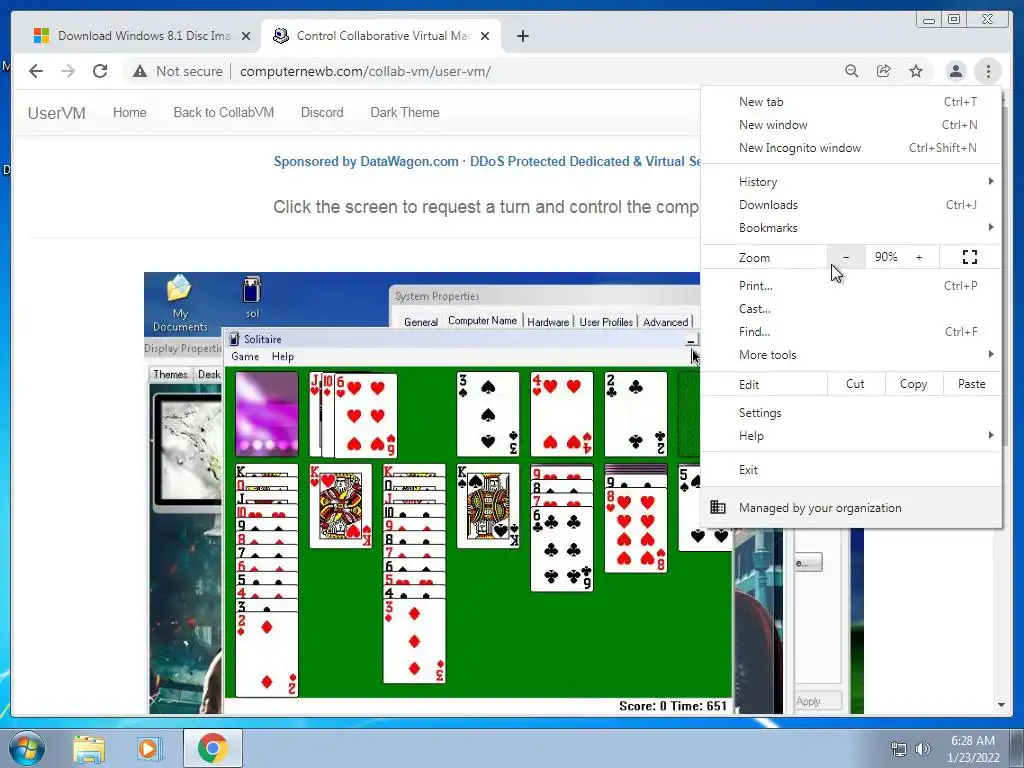Image resolution: width=1024 pixels, height=768 pixels.
Task: Expand the History submenu
Action: click(851, 182)
